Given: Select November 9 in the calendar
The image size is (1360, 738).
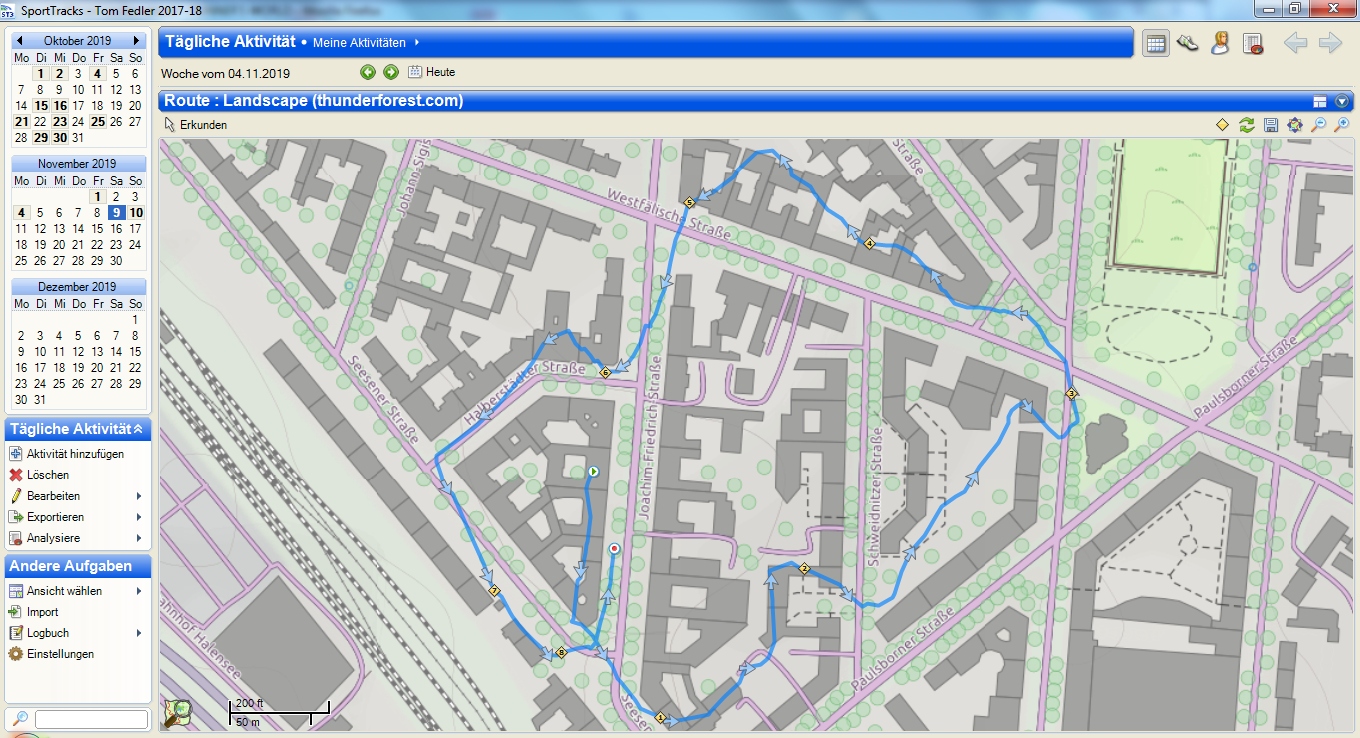Looking at the screenshot, I should click(116, 212).
